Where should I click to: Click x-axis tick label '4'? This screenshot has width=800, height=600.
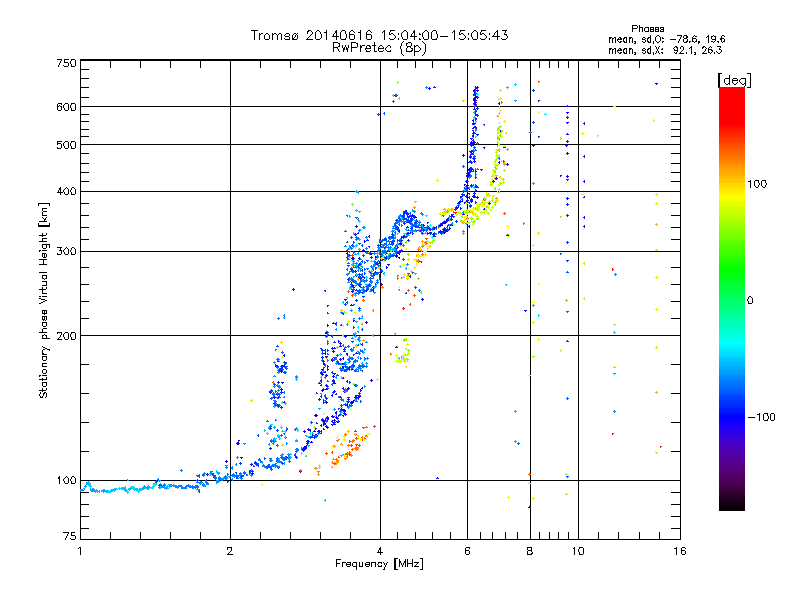click(x=380, y=551)
